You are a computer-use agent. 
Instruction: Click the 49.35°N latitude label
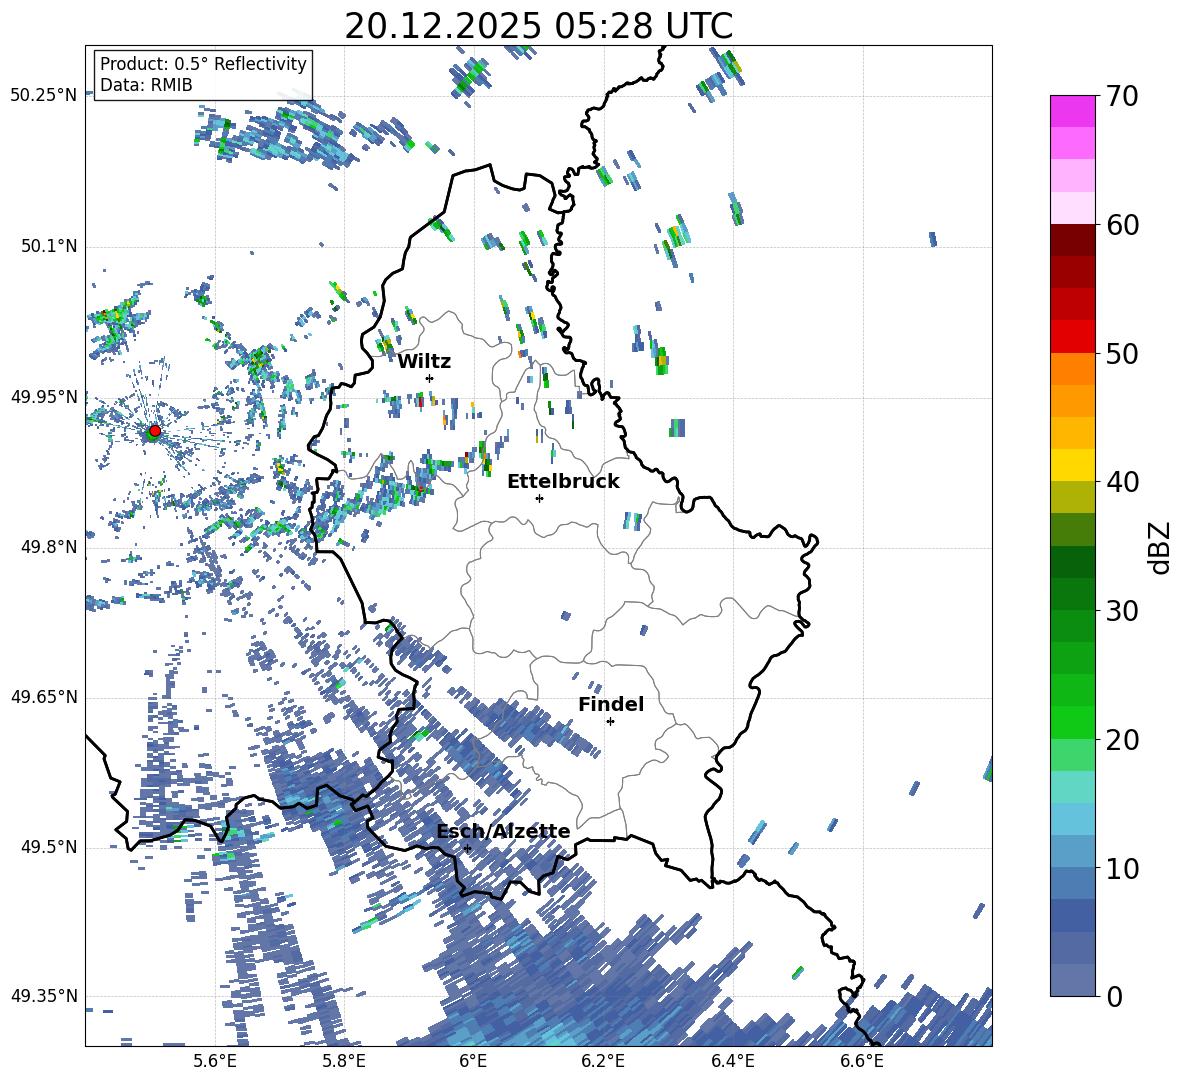[x=44, y=996]
